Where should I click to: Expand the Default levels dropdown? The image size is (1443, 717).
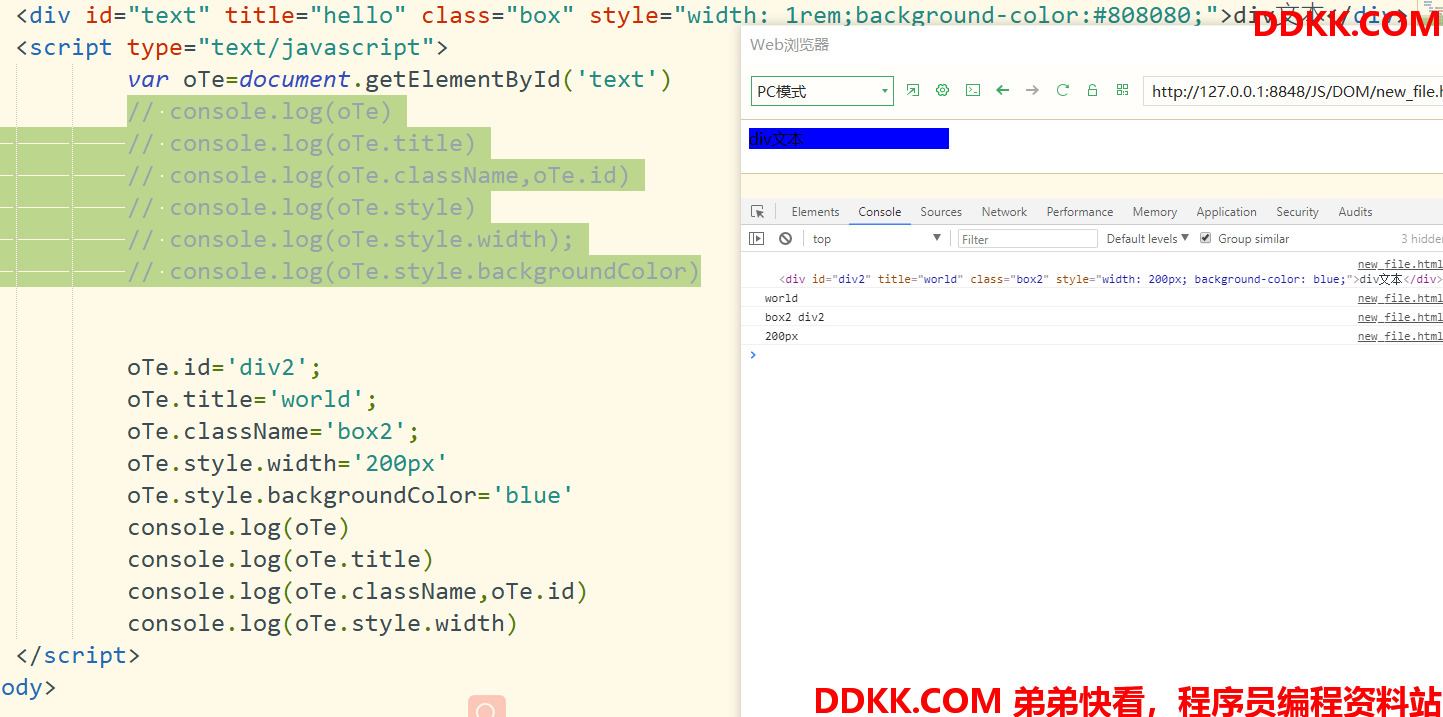[1147, 238]
